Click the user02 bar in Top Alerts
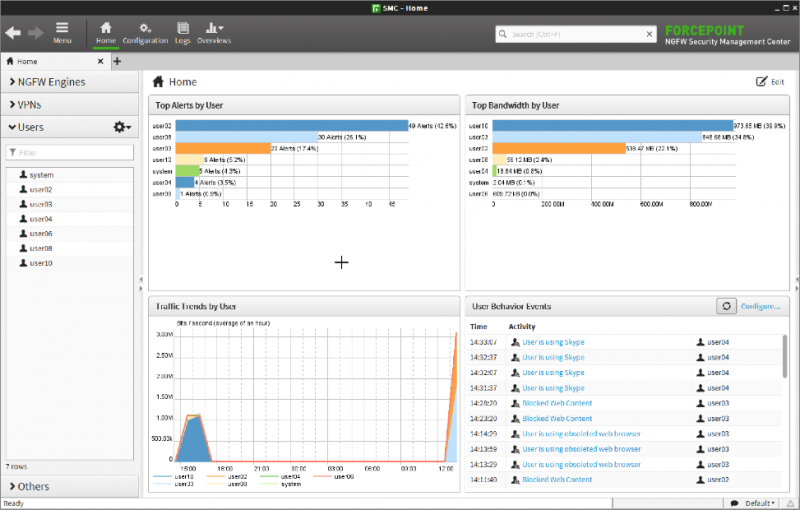Screen dimensions: 800x510 (x=292, y=125)
